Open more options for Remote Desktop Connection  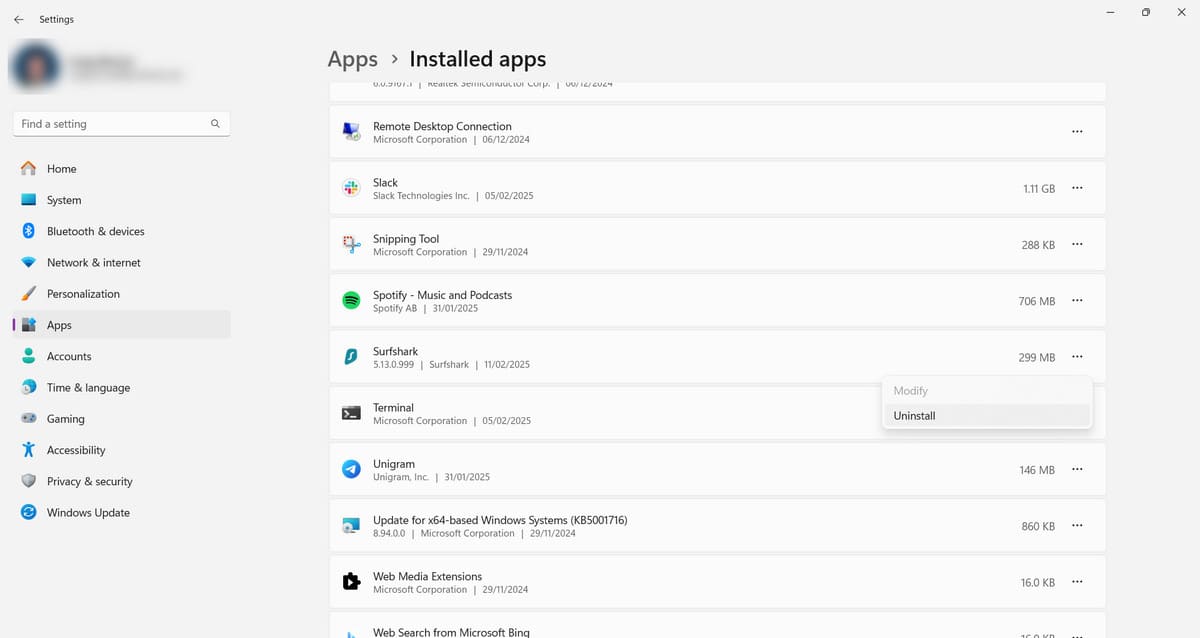coord(1077,132)
